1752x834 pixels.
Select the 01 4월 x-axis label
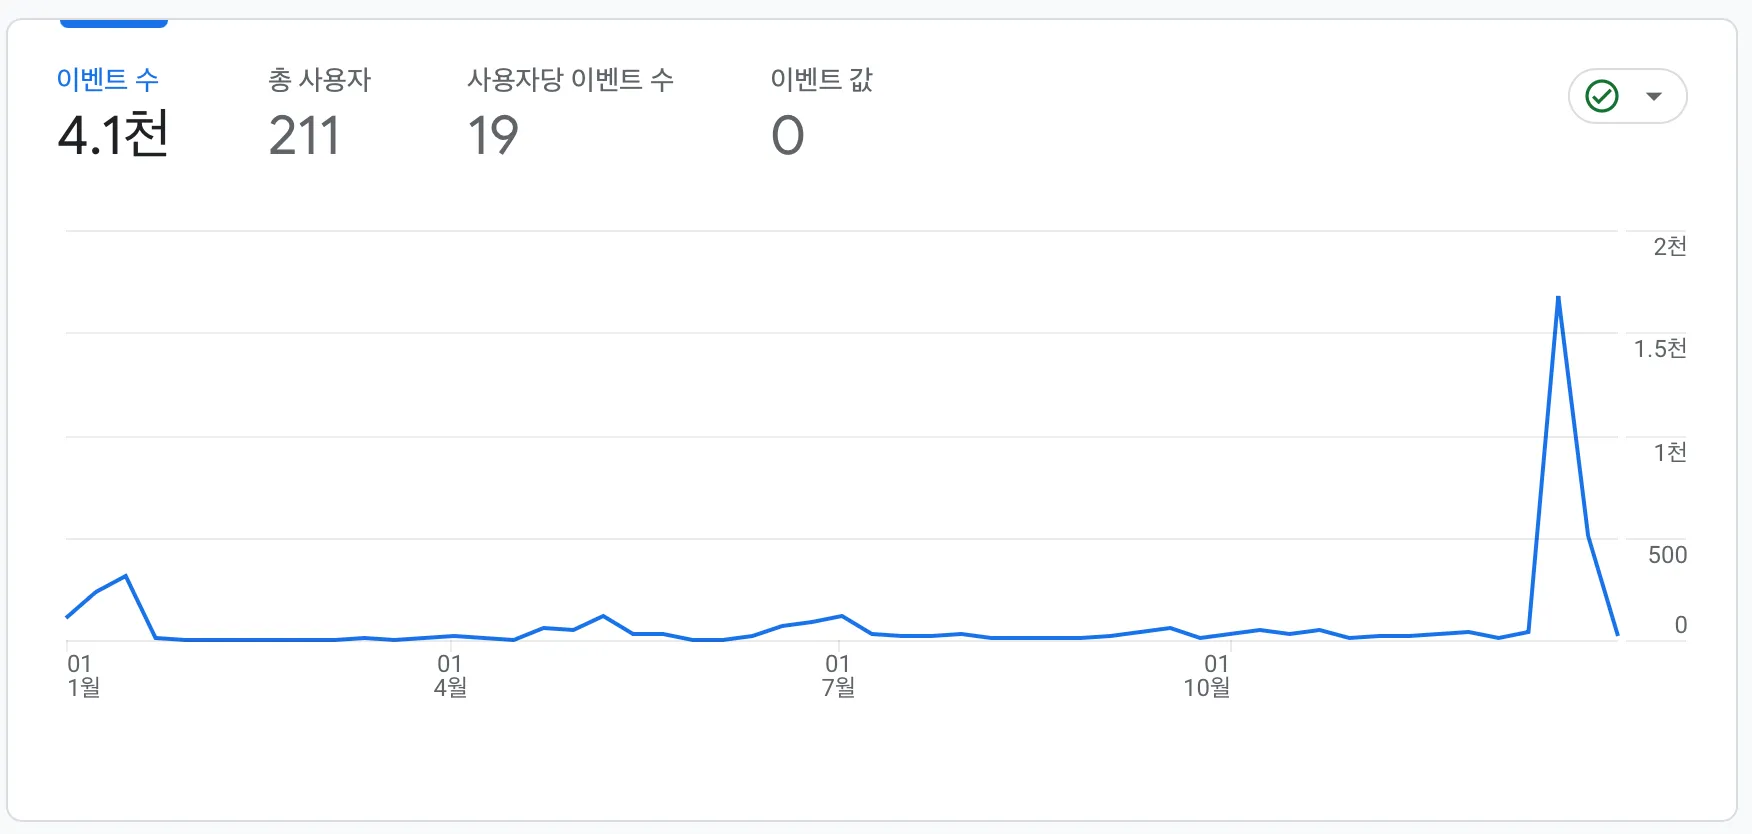[x=450, y=676]
